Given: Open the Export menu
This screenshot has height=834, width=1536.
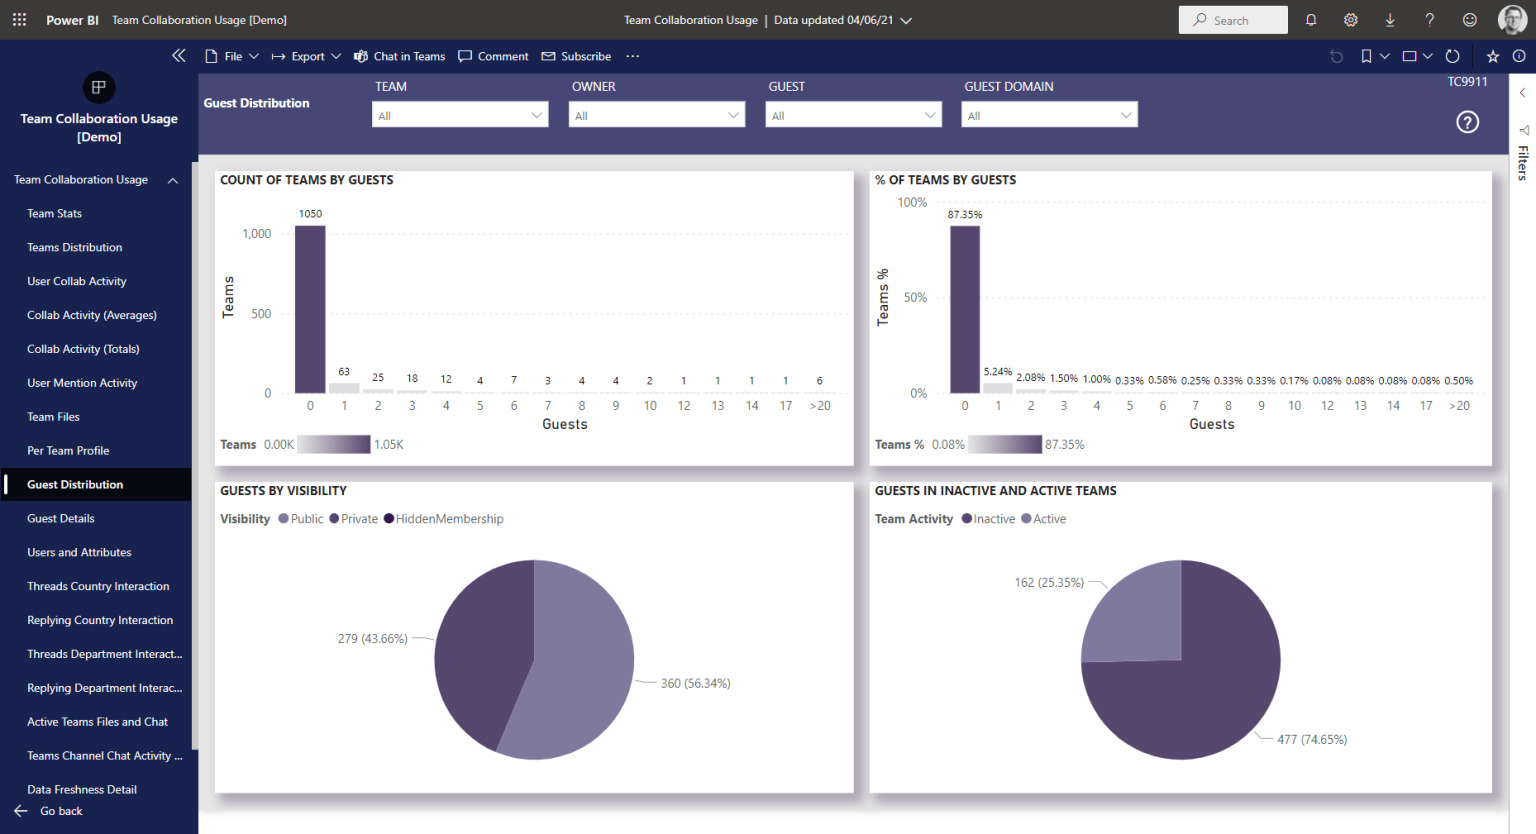Looking at the screenshot, I should click(x=306, y=56).
